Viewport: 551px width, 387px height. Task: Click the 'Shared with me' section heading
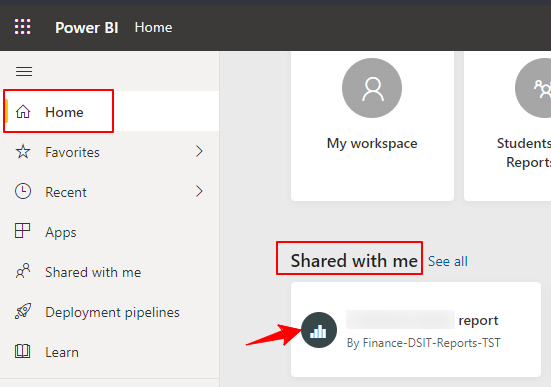coord(354,260)
